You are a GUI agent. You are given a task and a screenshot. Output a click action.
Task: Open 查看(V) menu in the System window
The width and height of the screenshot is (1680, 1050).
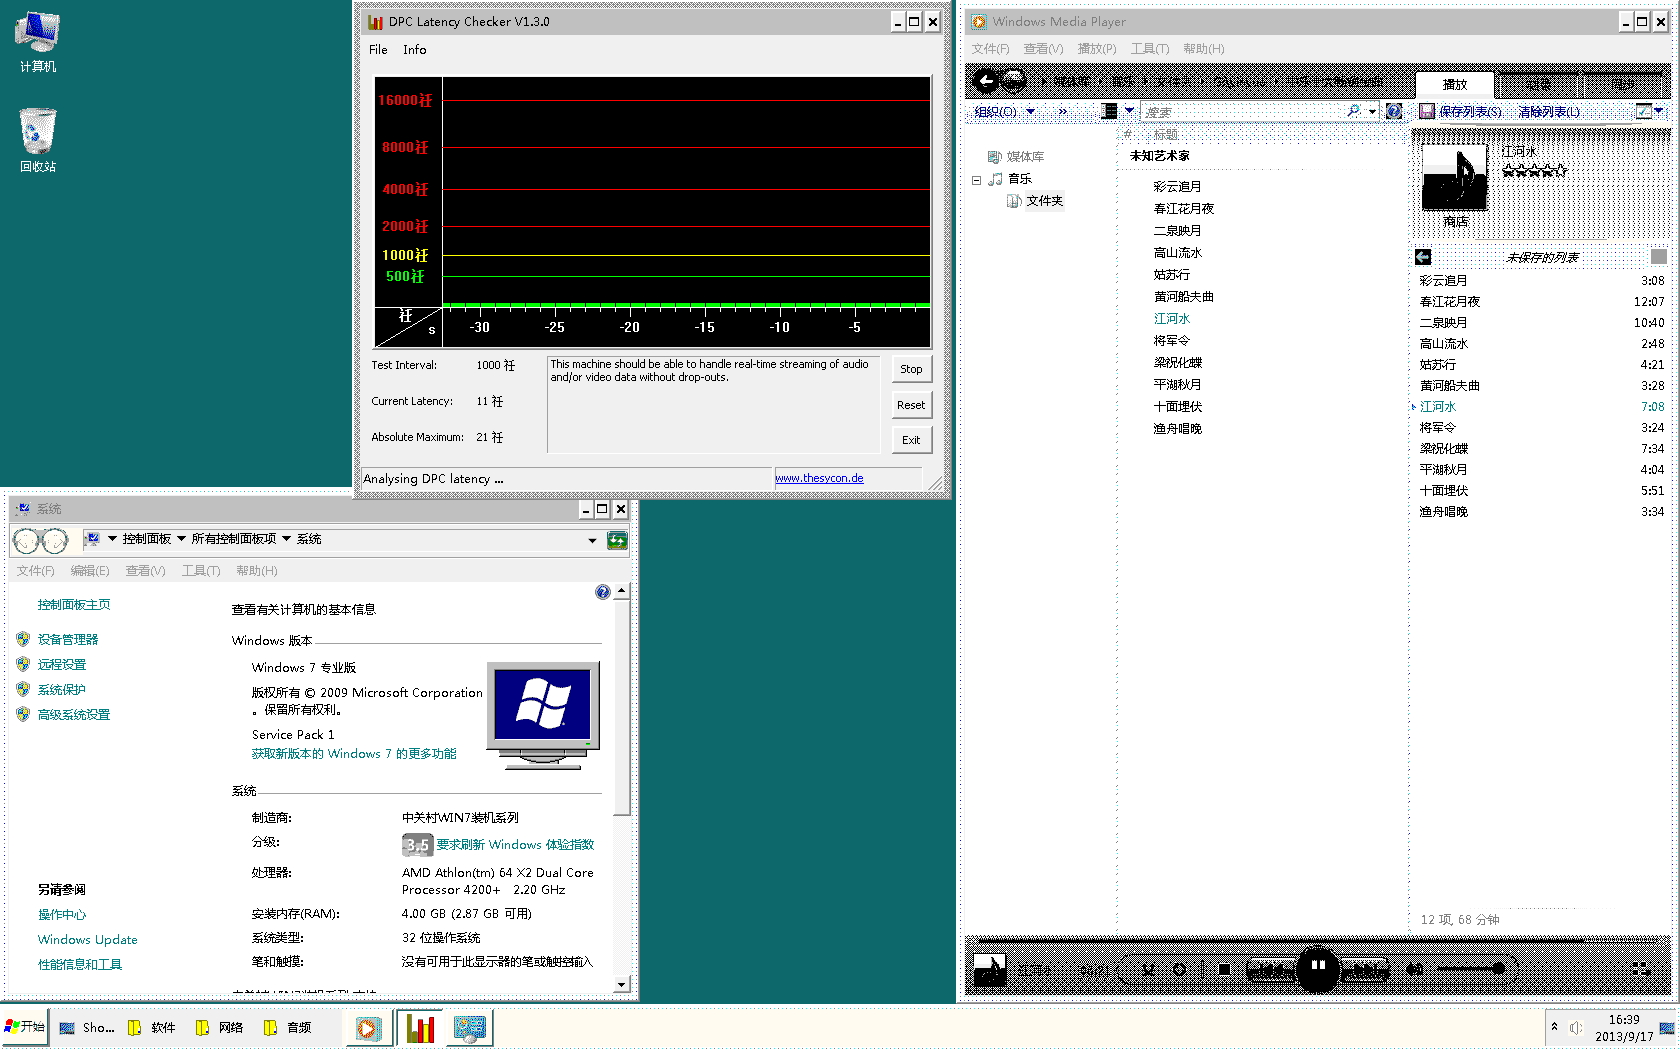pos(145,571)
